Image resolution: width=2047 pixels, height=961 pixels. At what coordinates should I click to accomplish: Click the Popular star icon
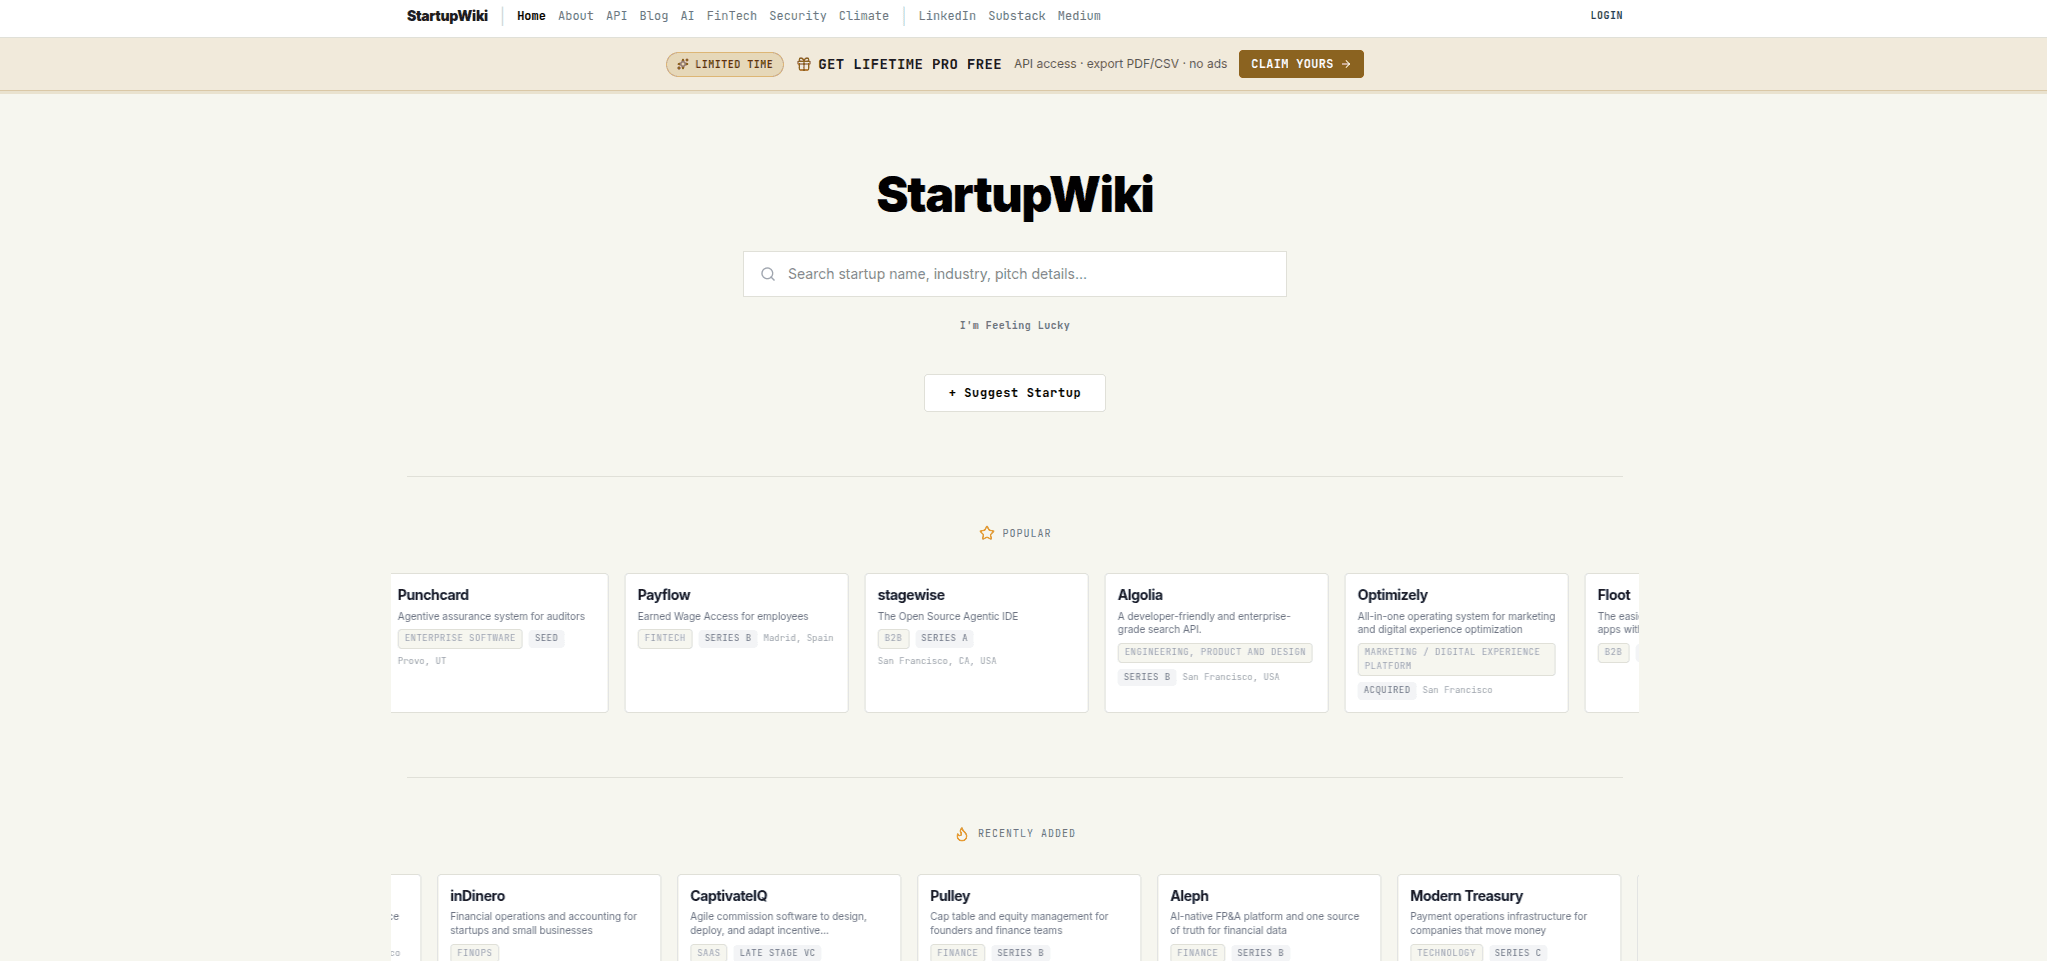(x=987, y=533)
